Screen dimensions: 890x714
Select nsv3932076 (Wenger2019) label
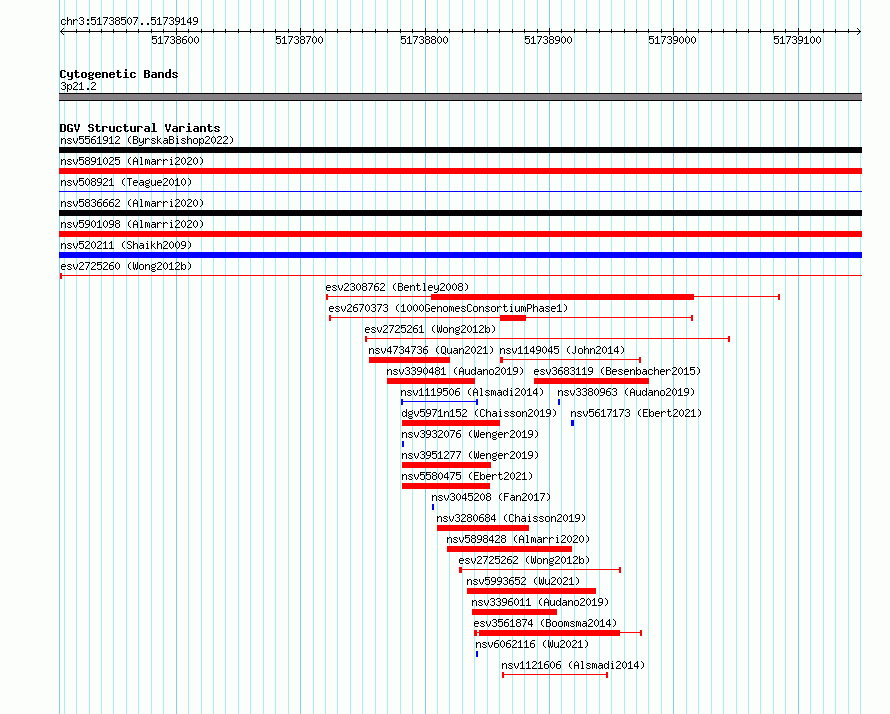pyautogui.click(x=470, y=434)
